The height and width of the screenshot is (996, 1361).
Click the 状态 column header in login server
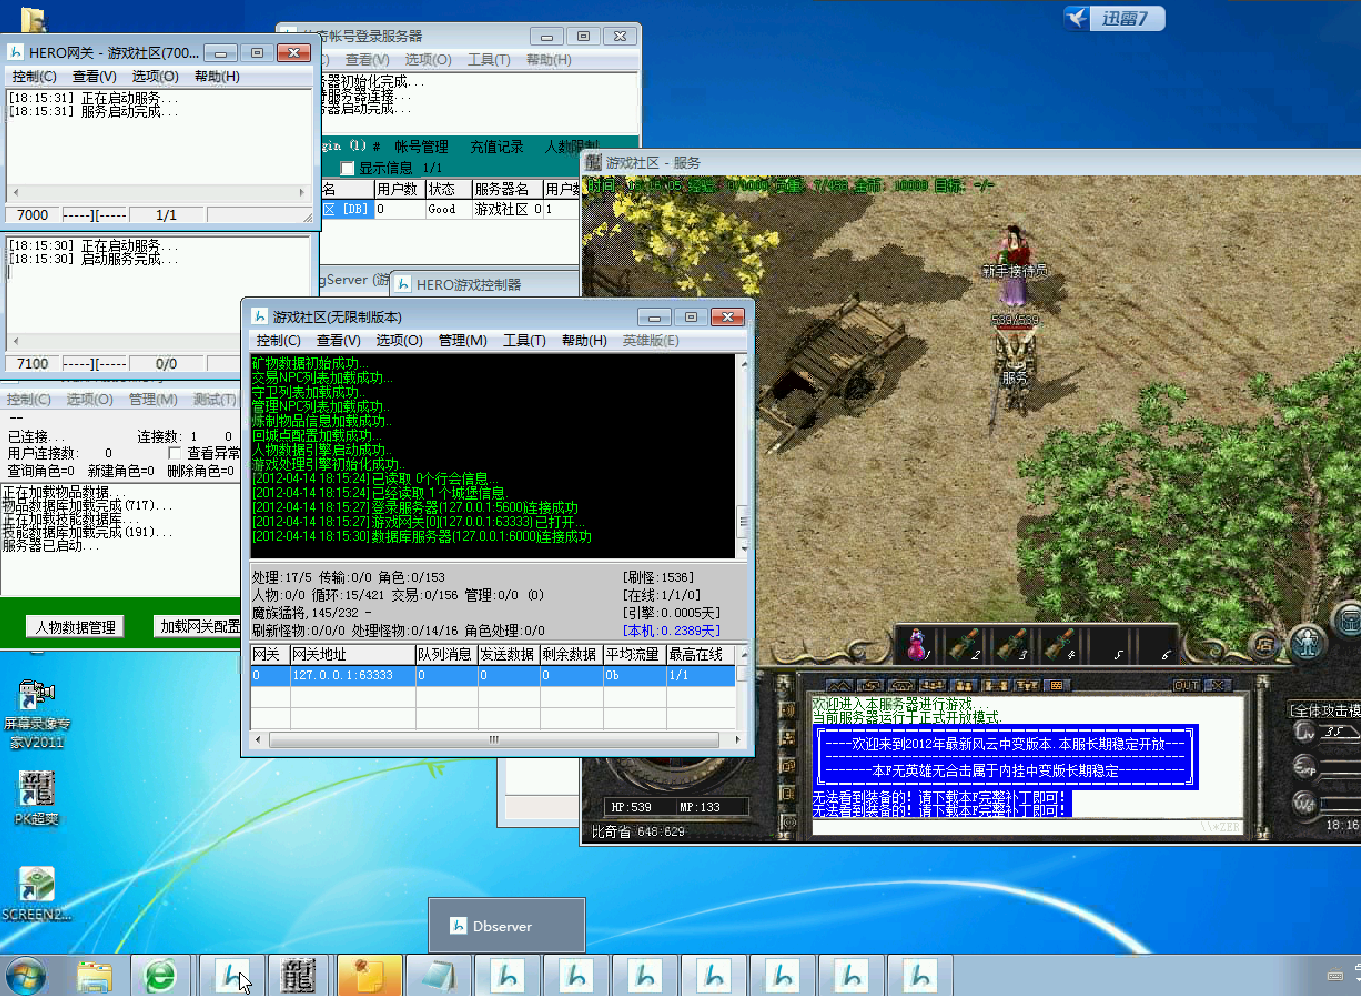[x=448, y=189]
